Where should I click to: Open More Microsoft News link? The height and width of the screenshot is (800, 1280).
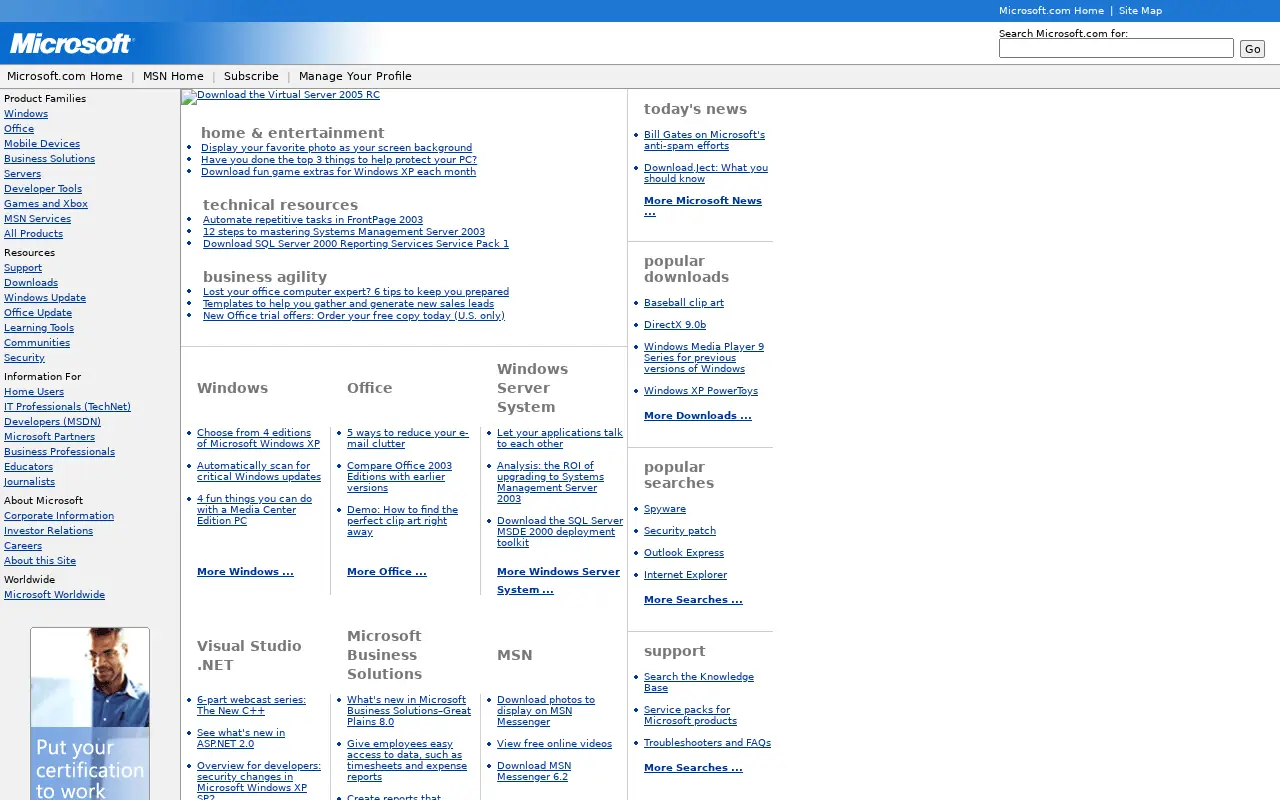703,206
